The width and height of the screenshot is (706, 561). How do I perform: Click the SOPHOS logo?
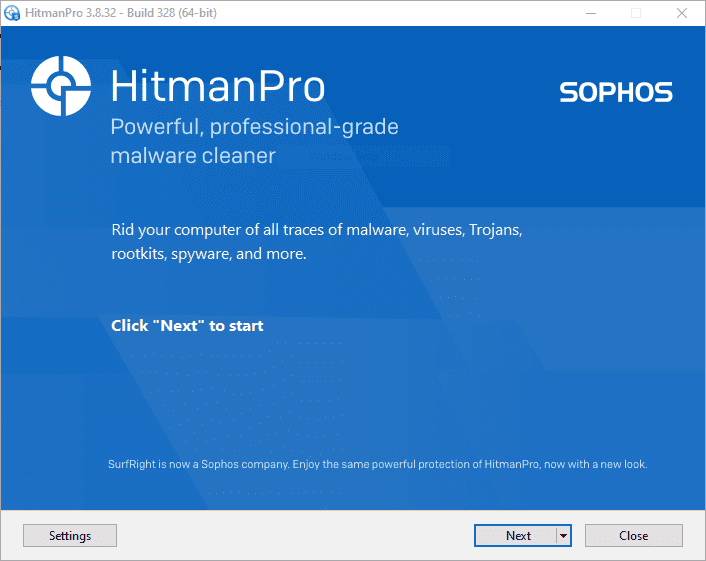pos(616,92)
